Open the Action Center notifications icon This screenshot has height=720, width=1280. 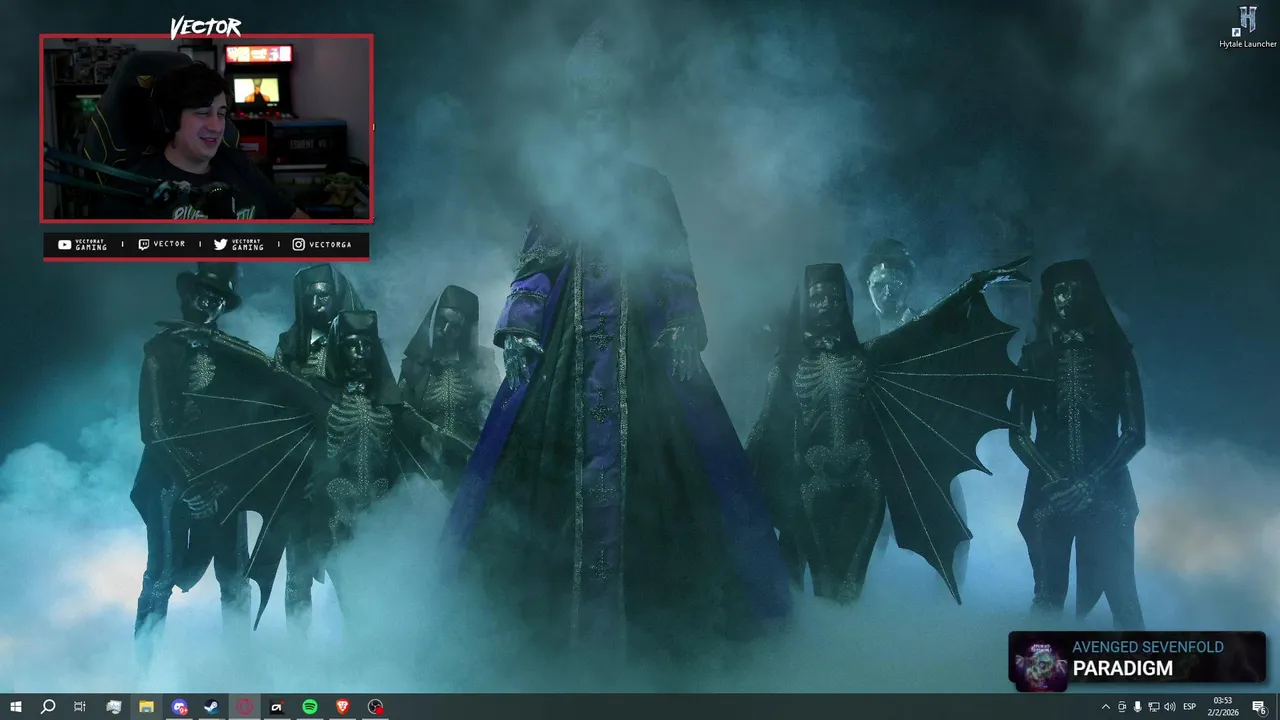[x=1259, y=707]
